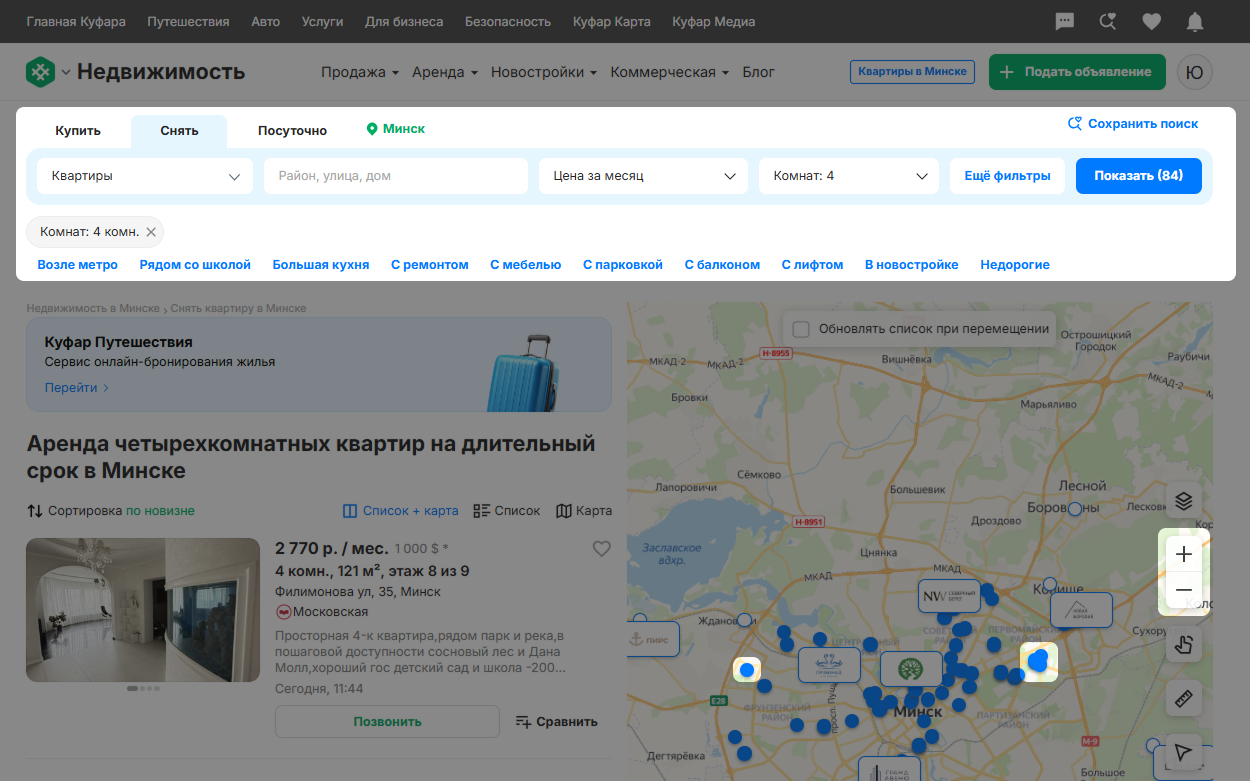Open the 'Новостройки' navigation menu
Image resolution: width=1250 pixels, height=781 pixels.
(544, 72)
